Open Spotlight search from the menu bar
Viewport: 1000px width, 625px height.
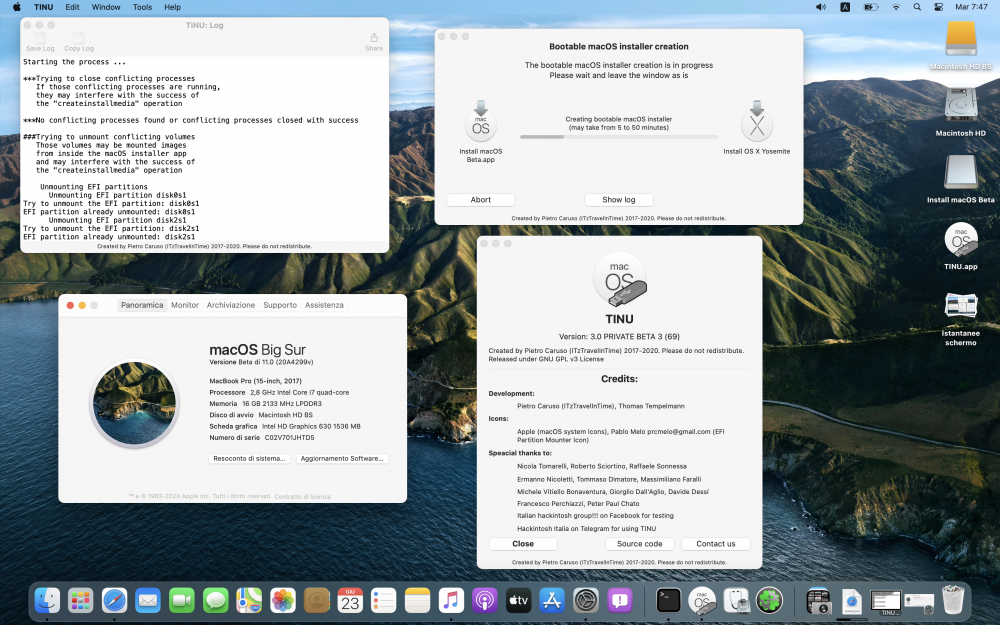tap(917, 7)
